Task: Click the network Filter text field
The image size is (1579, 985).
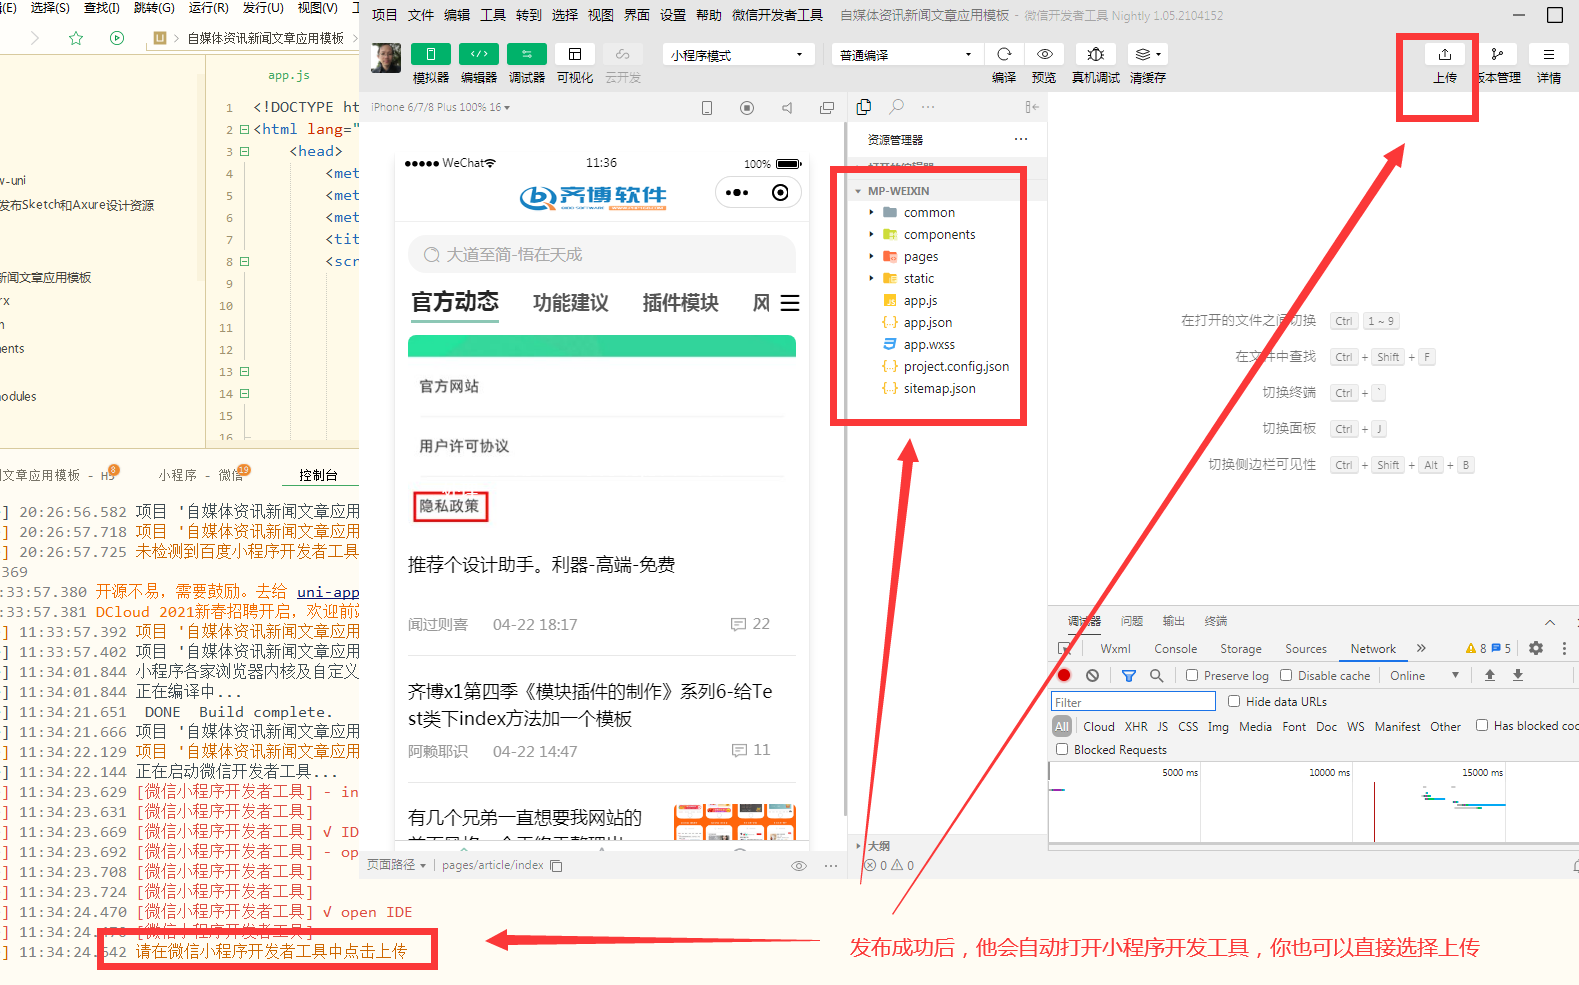Action: (x=1133, y=702)
